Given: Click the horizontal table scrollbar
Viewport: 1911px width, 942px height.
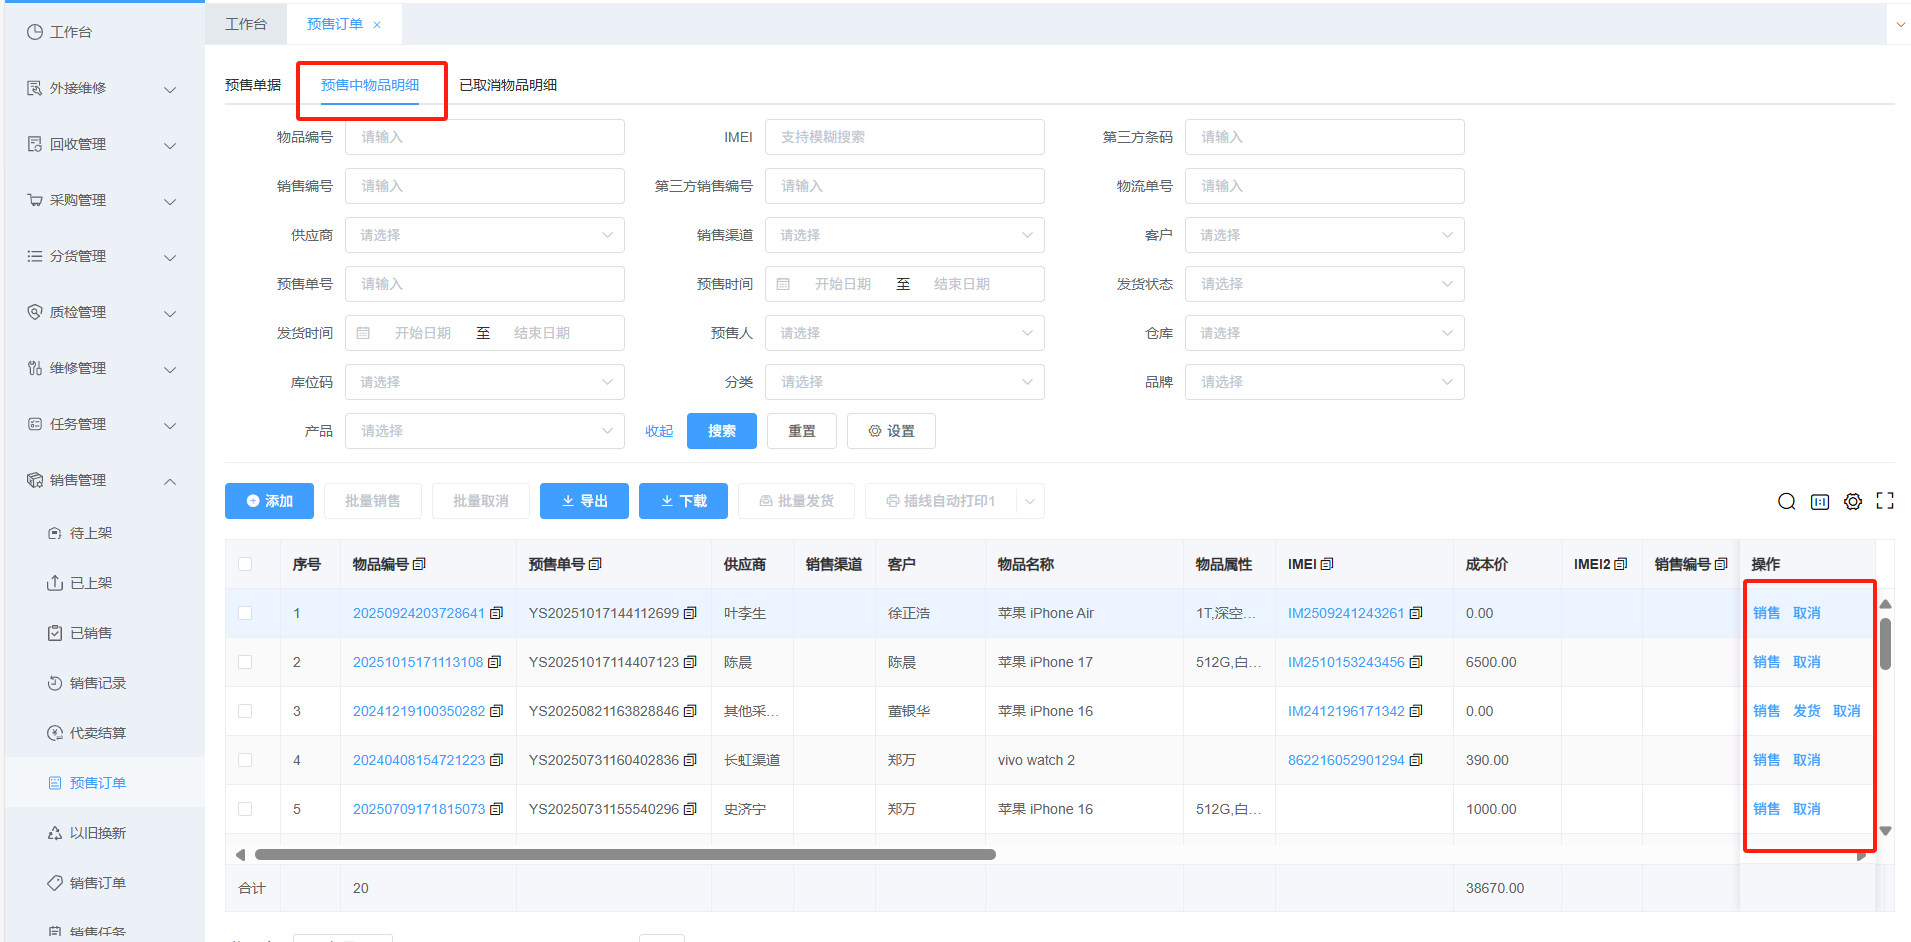Looking at the screenshot, I should click(625, 855).
